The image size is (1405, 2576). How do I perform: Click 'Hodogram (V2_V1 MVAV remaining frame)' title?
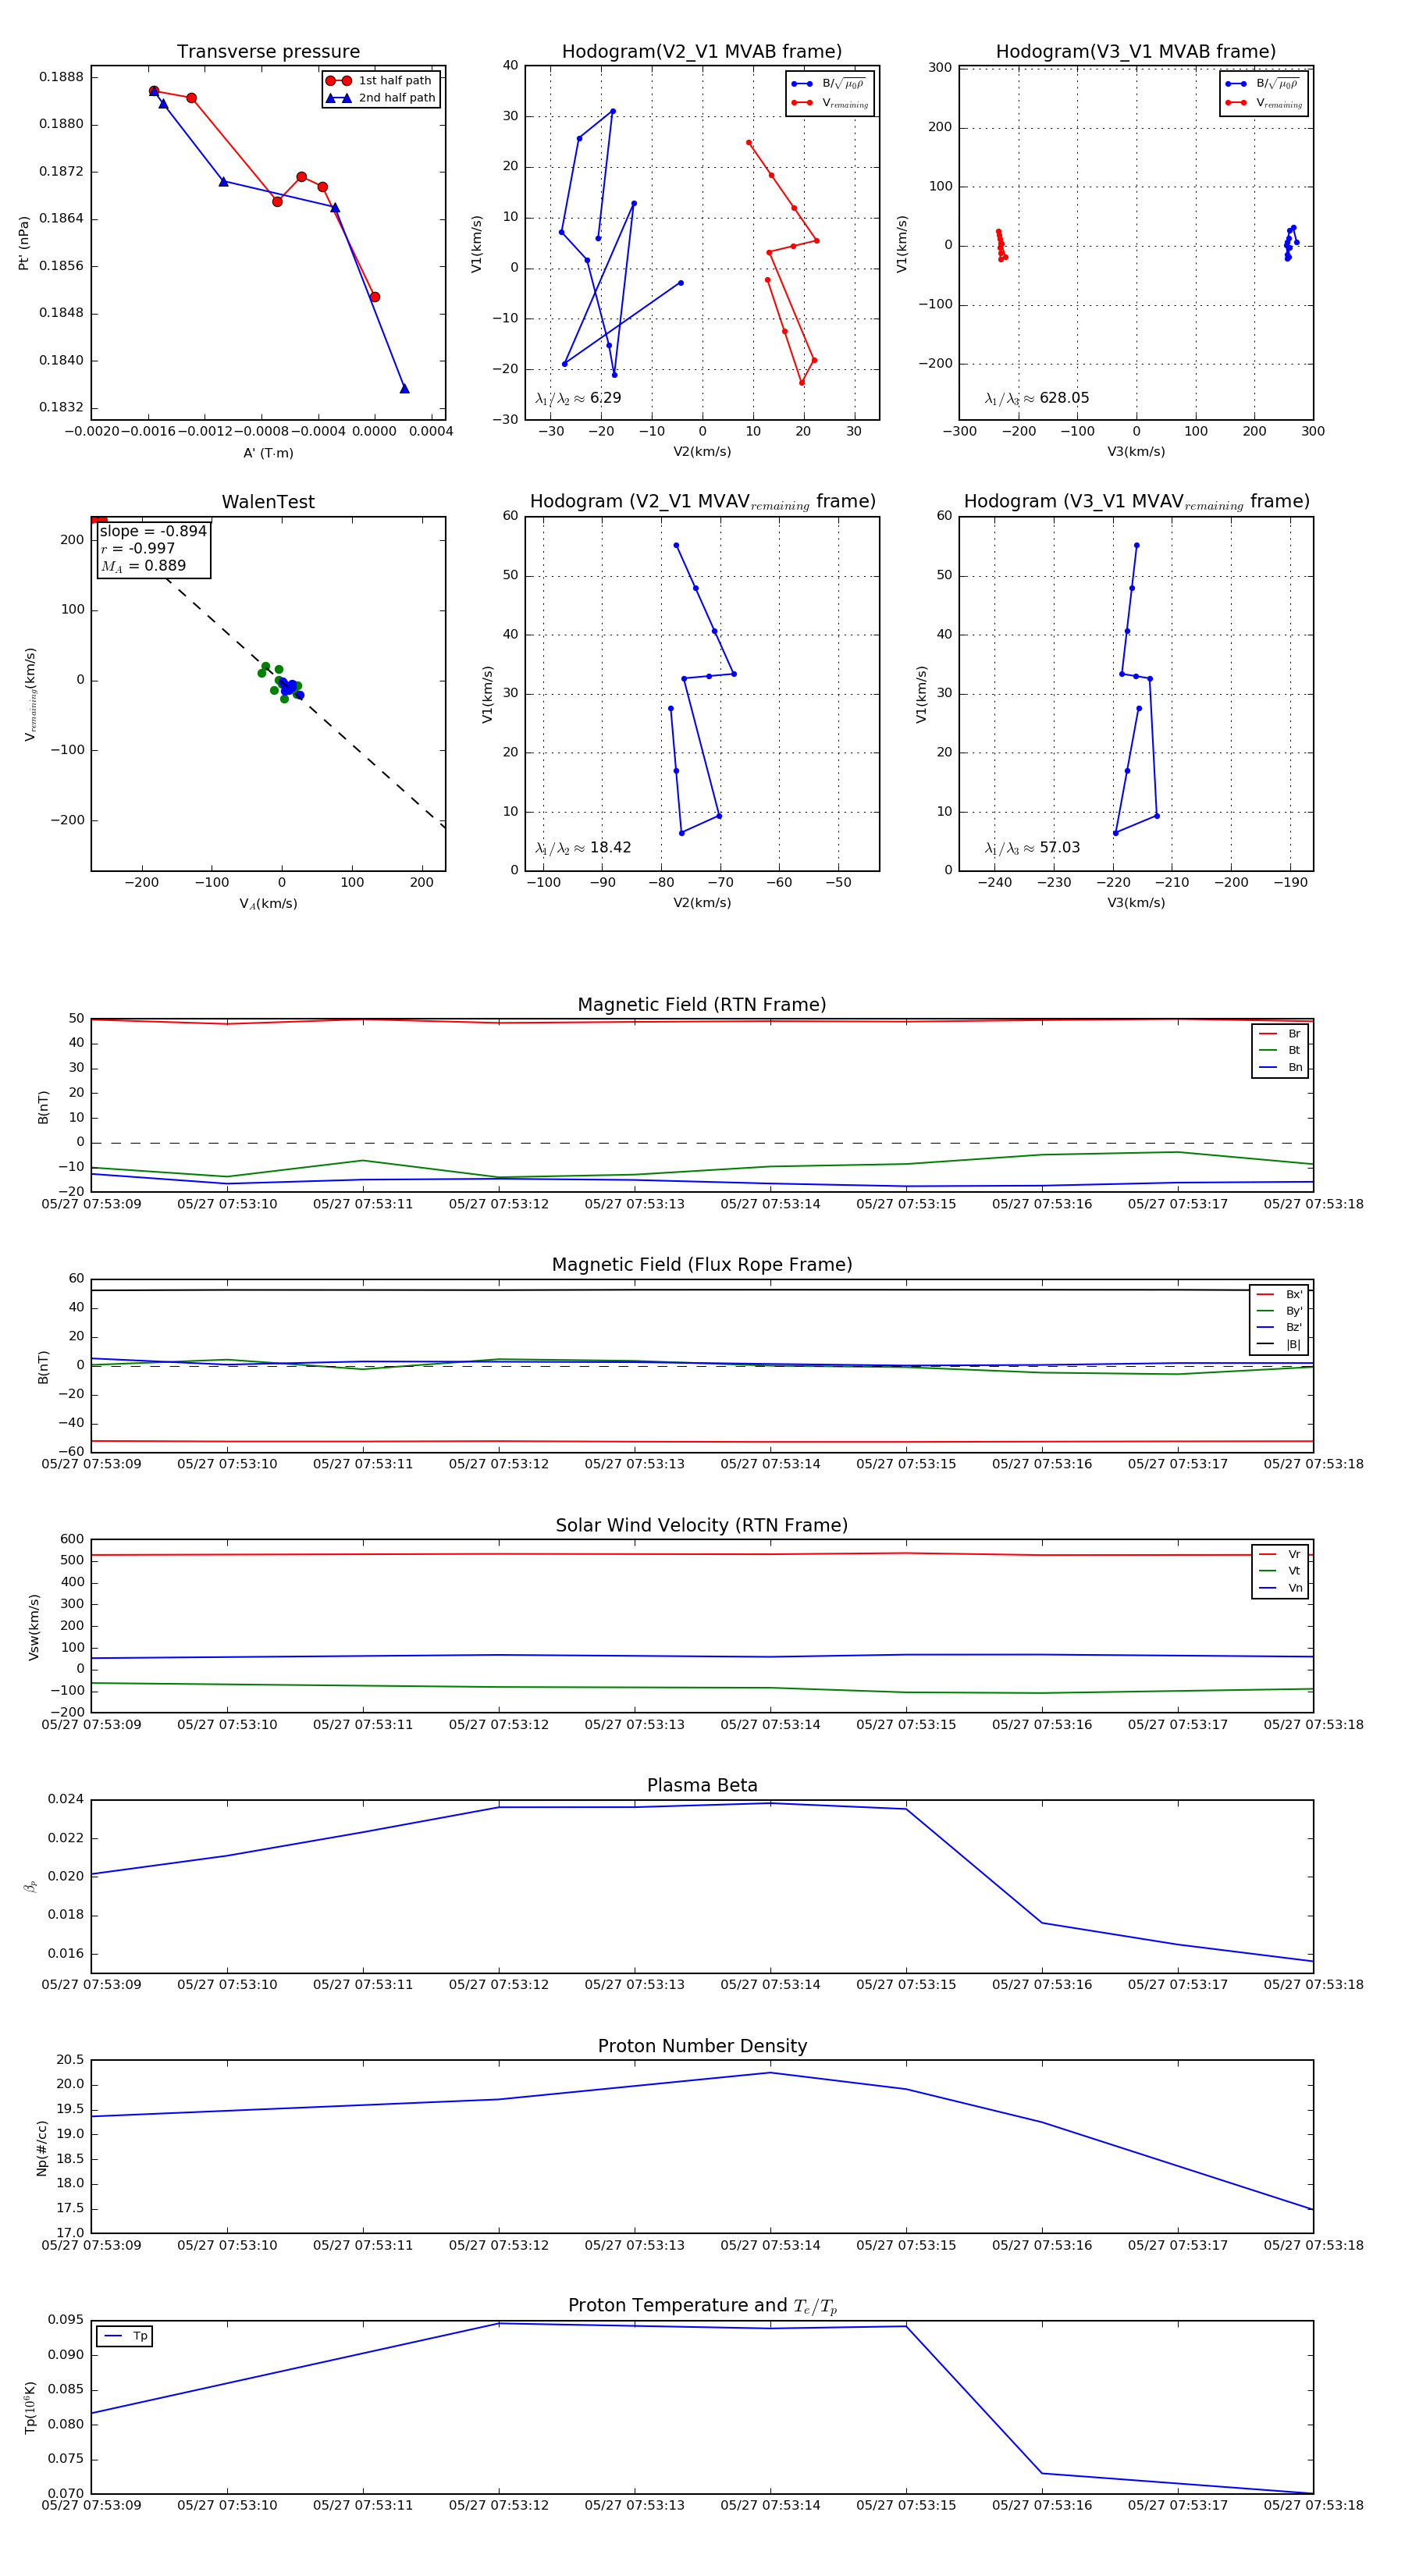coord(702,502)
